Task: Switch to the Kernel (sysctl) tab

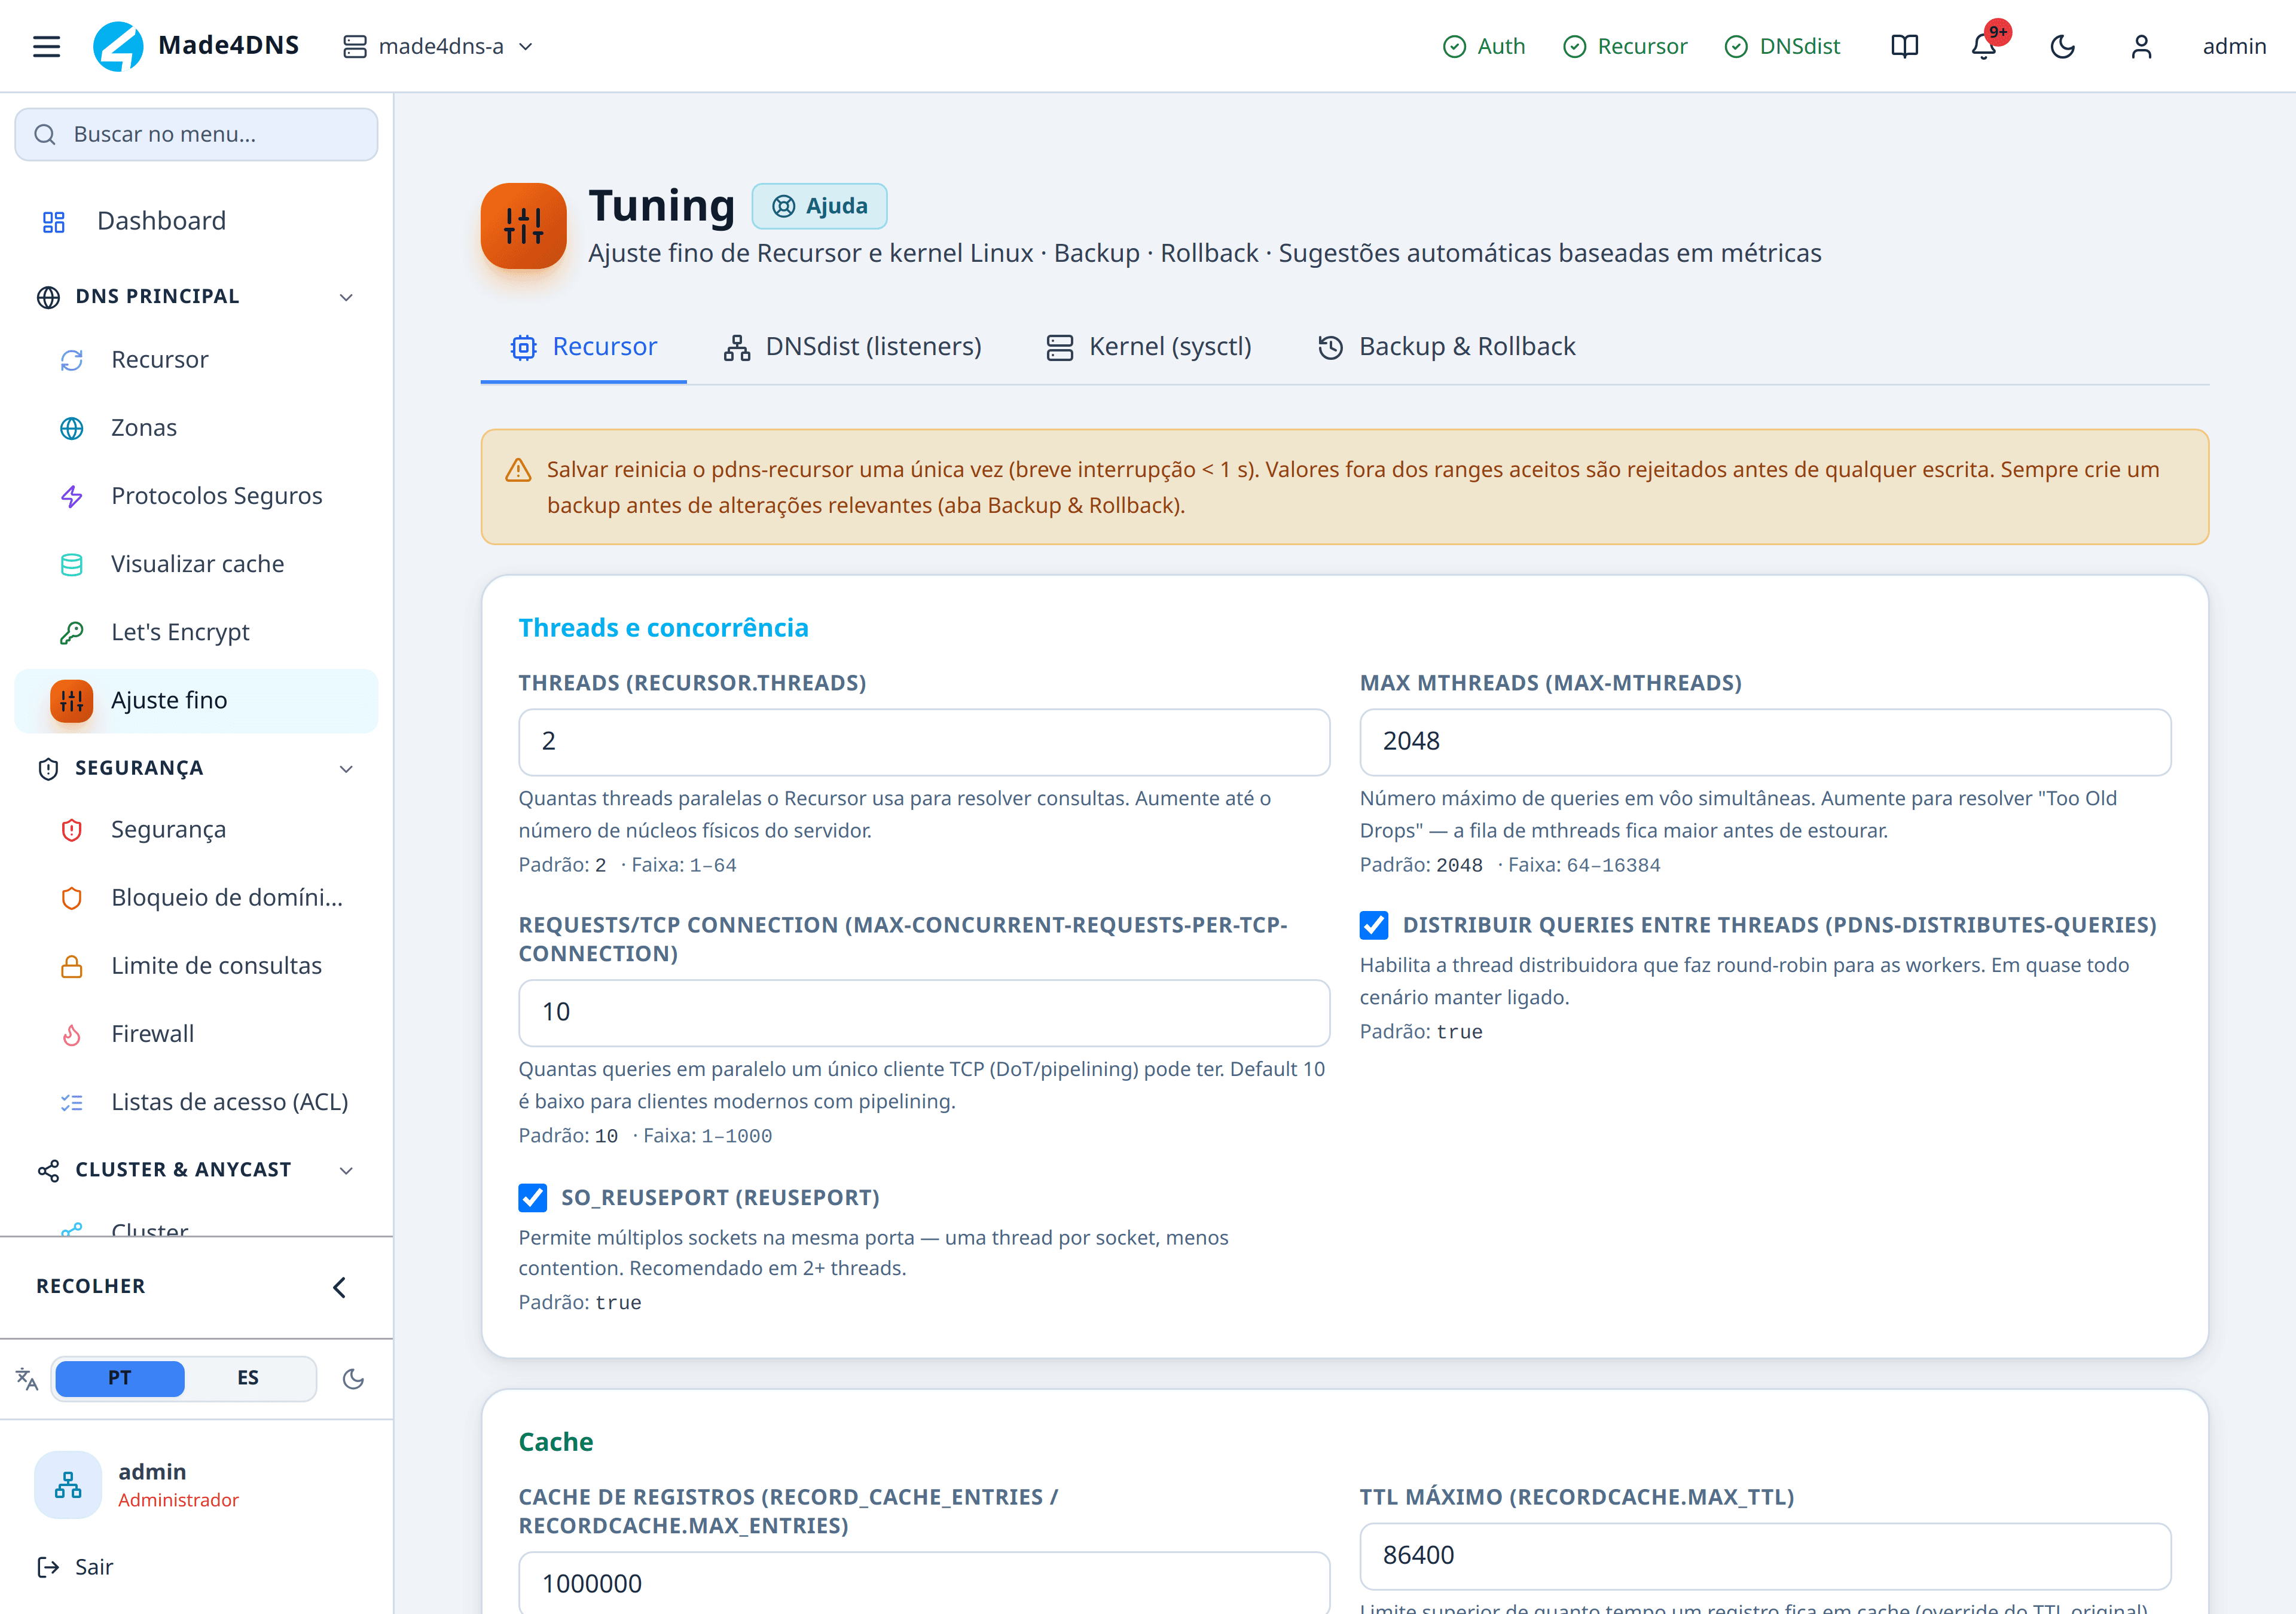Action: (x=1148, y=346)
